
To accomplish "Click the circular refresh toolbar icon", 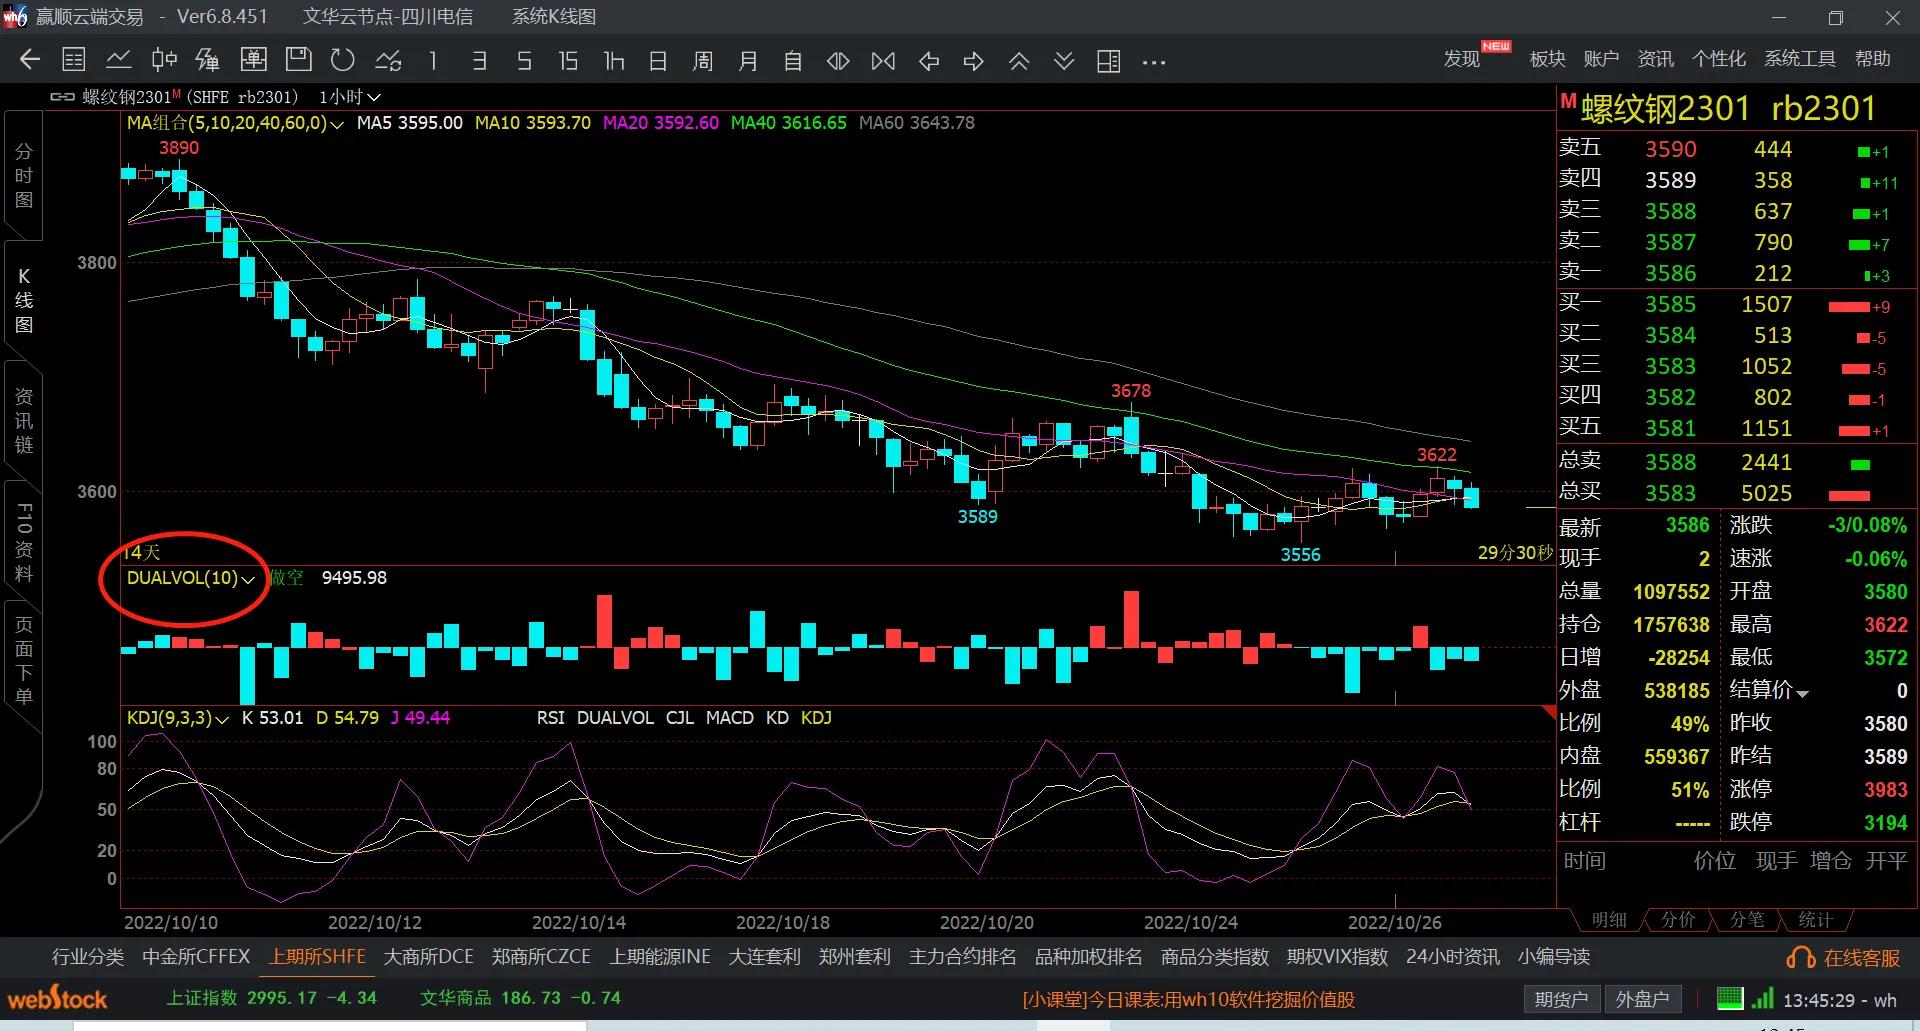I will [x=343, y=61].
